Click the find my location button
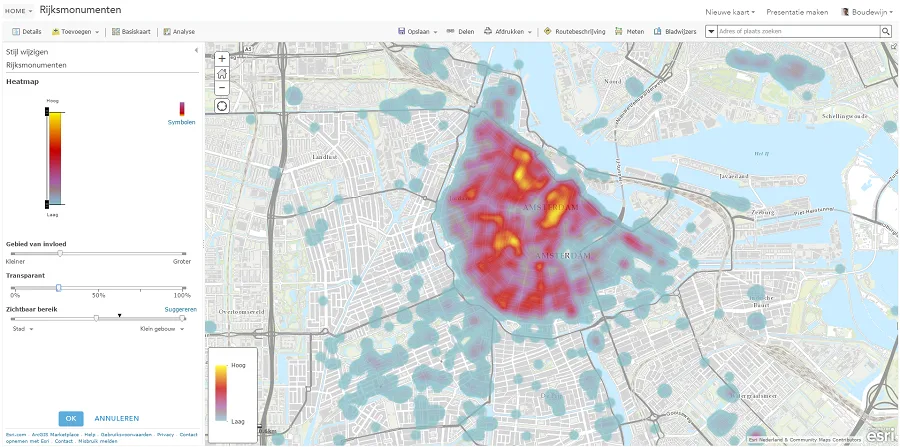The width and height of the screenshot is (900, 447). [x=221, y=106]
